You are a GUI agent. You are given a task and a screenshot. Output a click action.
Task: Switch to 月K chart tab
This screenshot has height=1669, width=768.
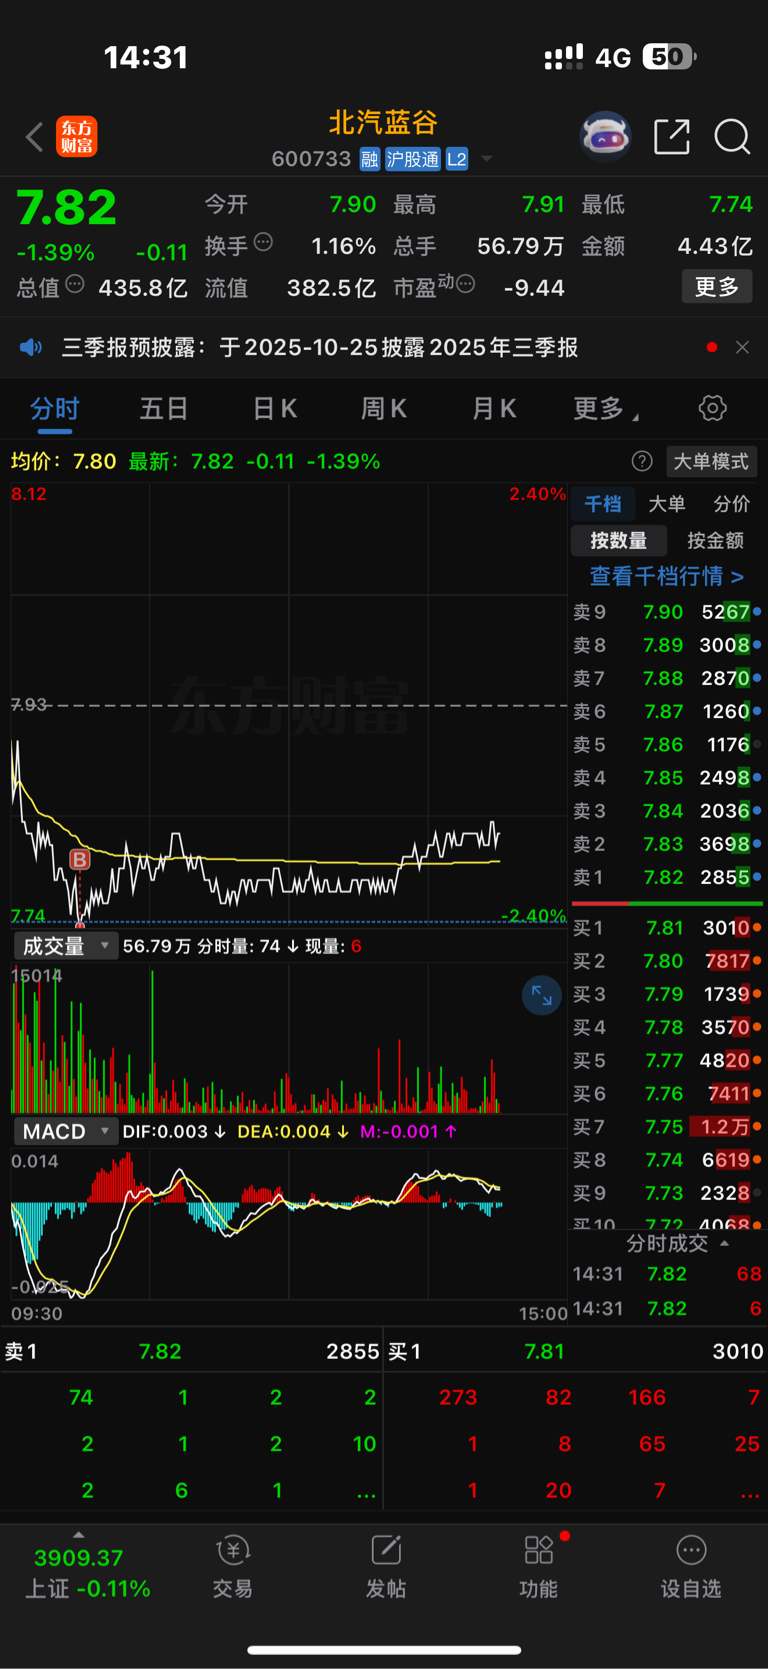[494, 409]
